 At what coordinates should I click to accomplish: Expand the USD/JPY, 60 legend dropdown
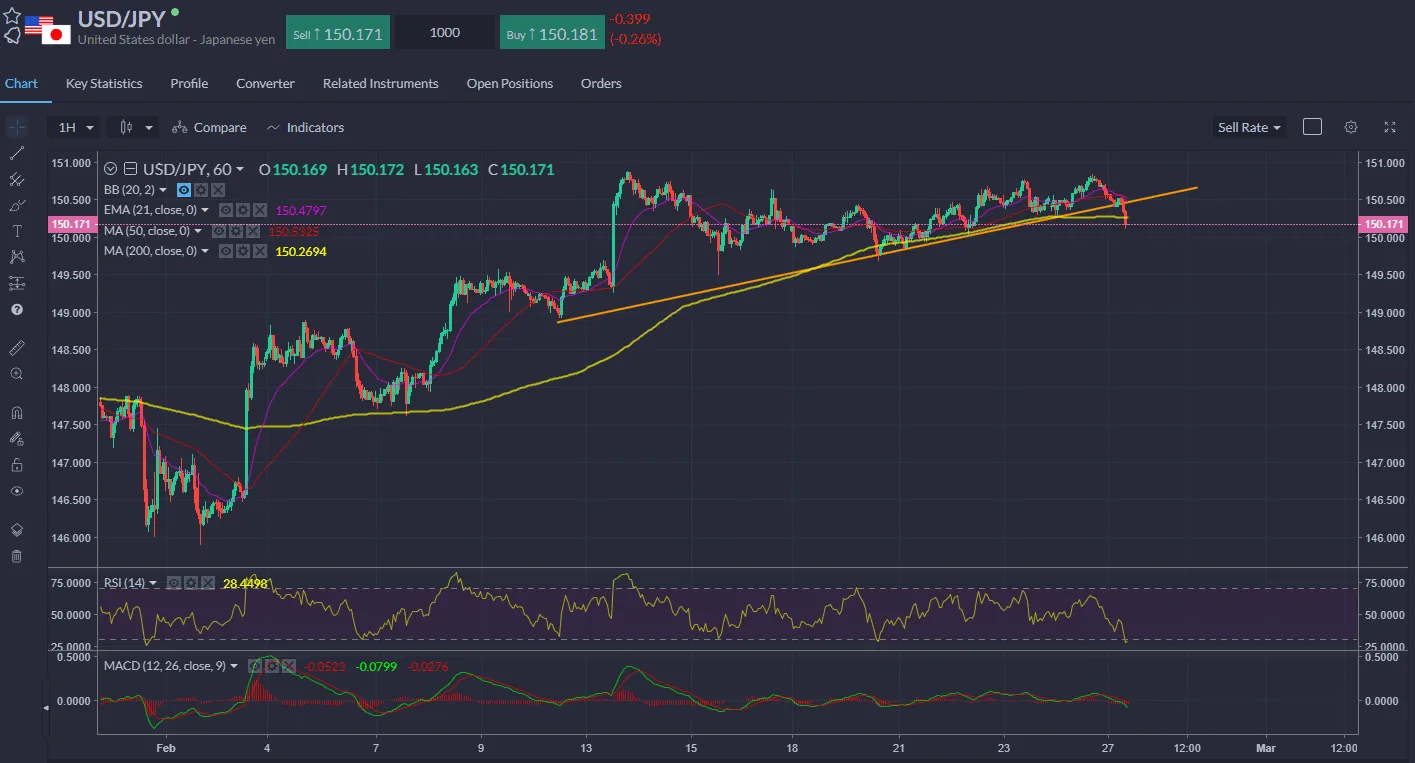tap(239, 169)
